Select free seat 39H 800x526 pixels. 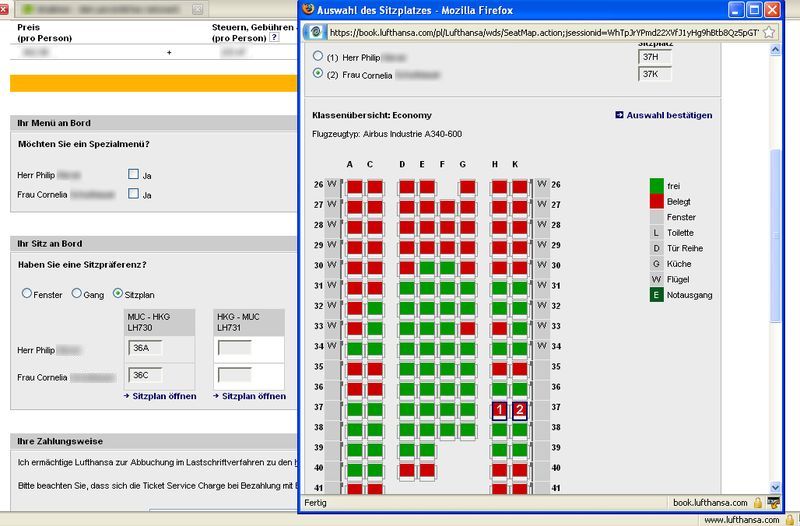coord(499,450)
